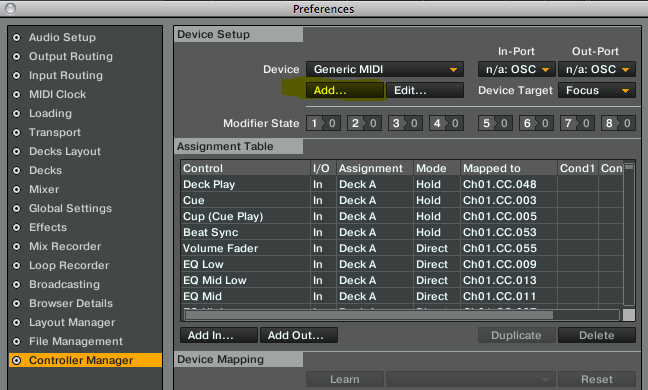
Task: Select the Loading category
Action: pos(85,113)
